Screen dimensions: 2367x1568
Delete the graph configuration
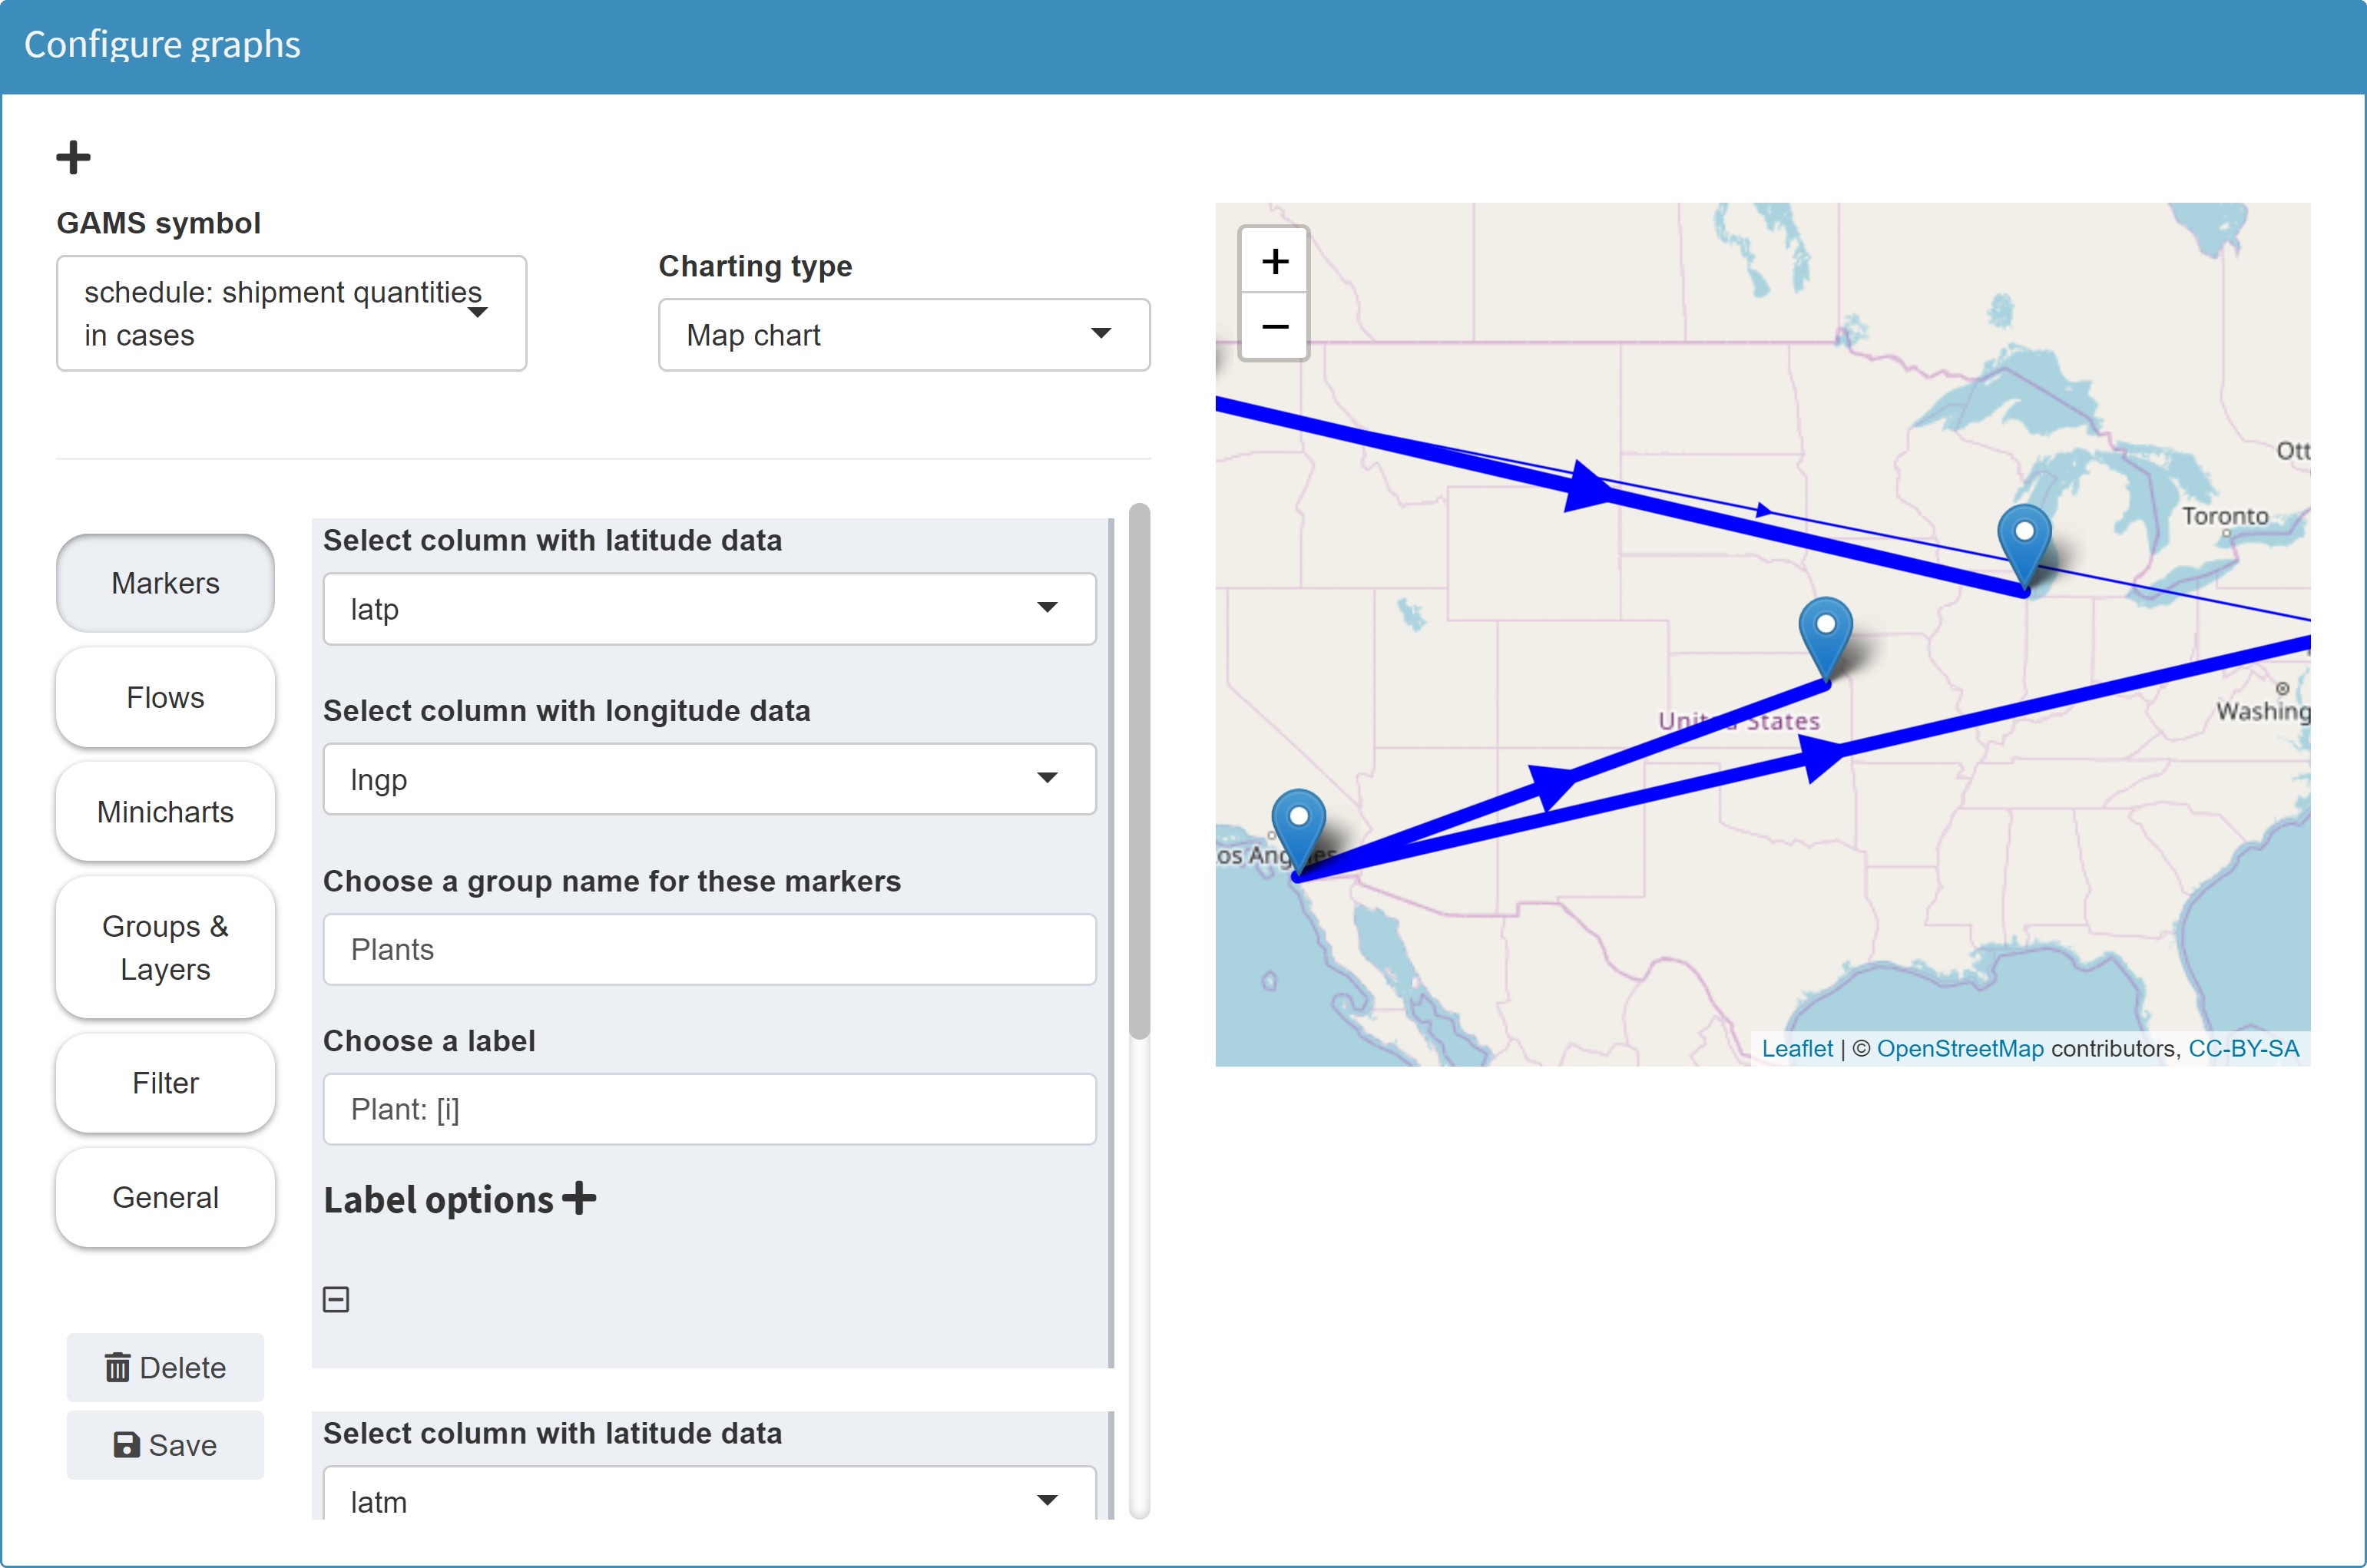click(x=165, y=1367)
